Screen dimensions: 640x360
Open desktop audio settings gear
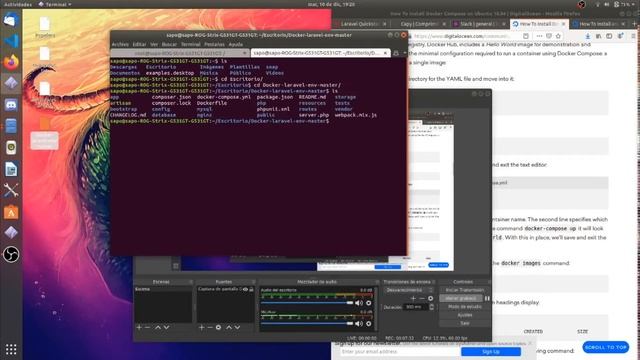tap(369, 303)
